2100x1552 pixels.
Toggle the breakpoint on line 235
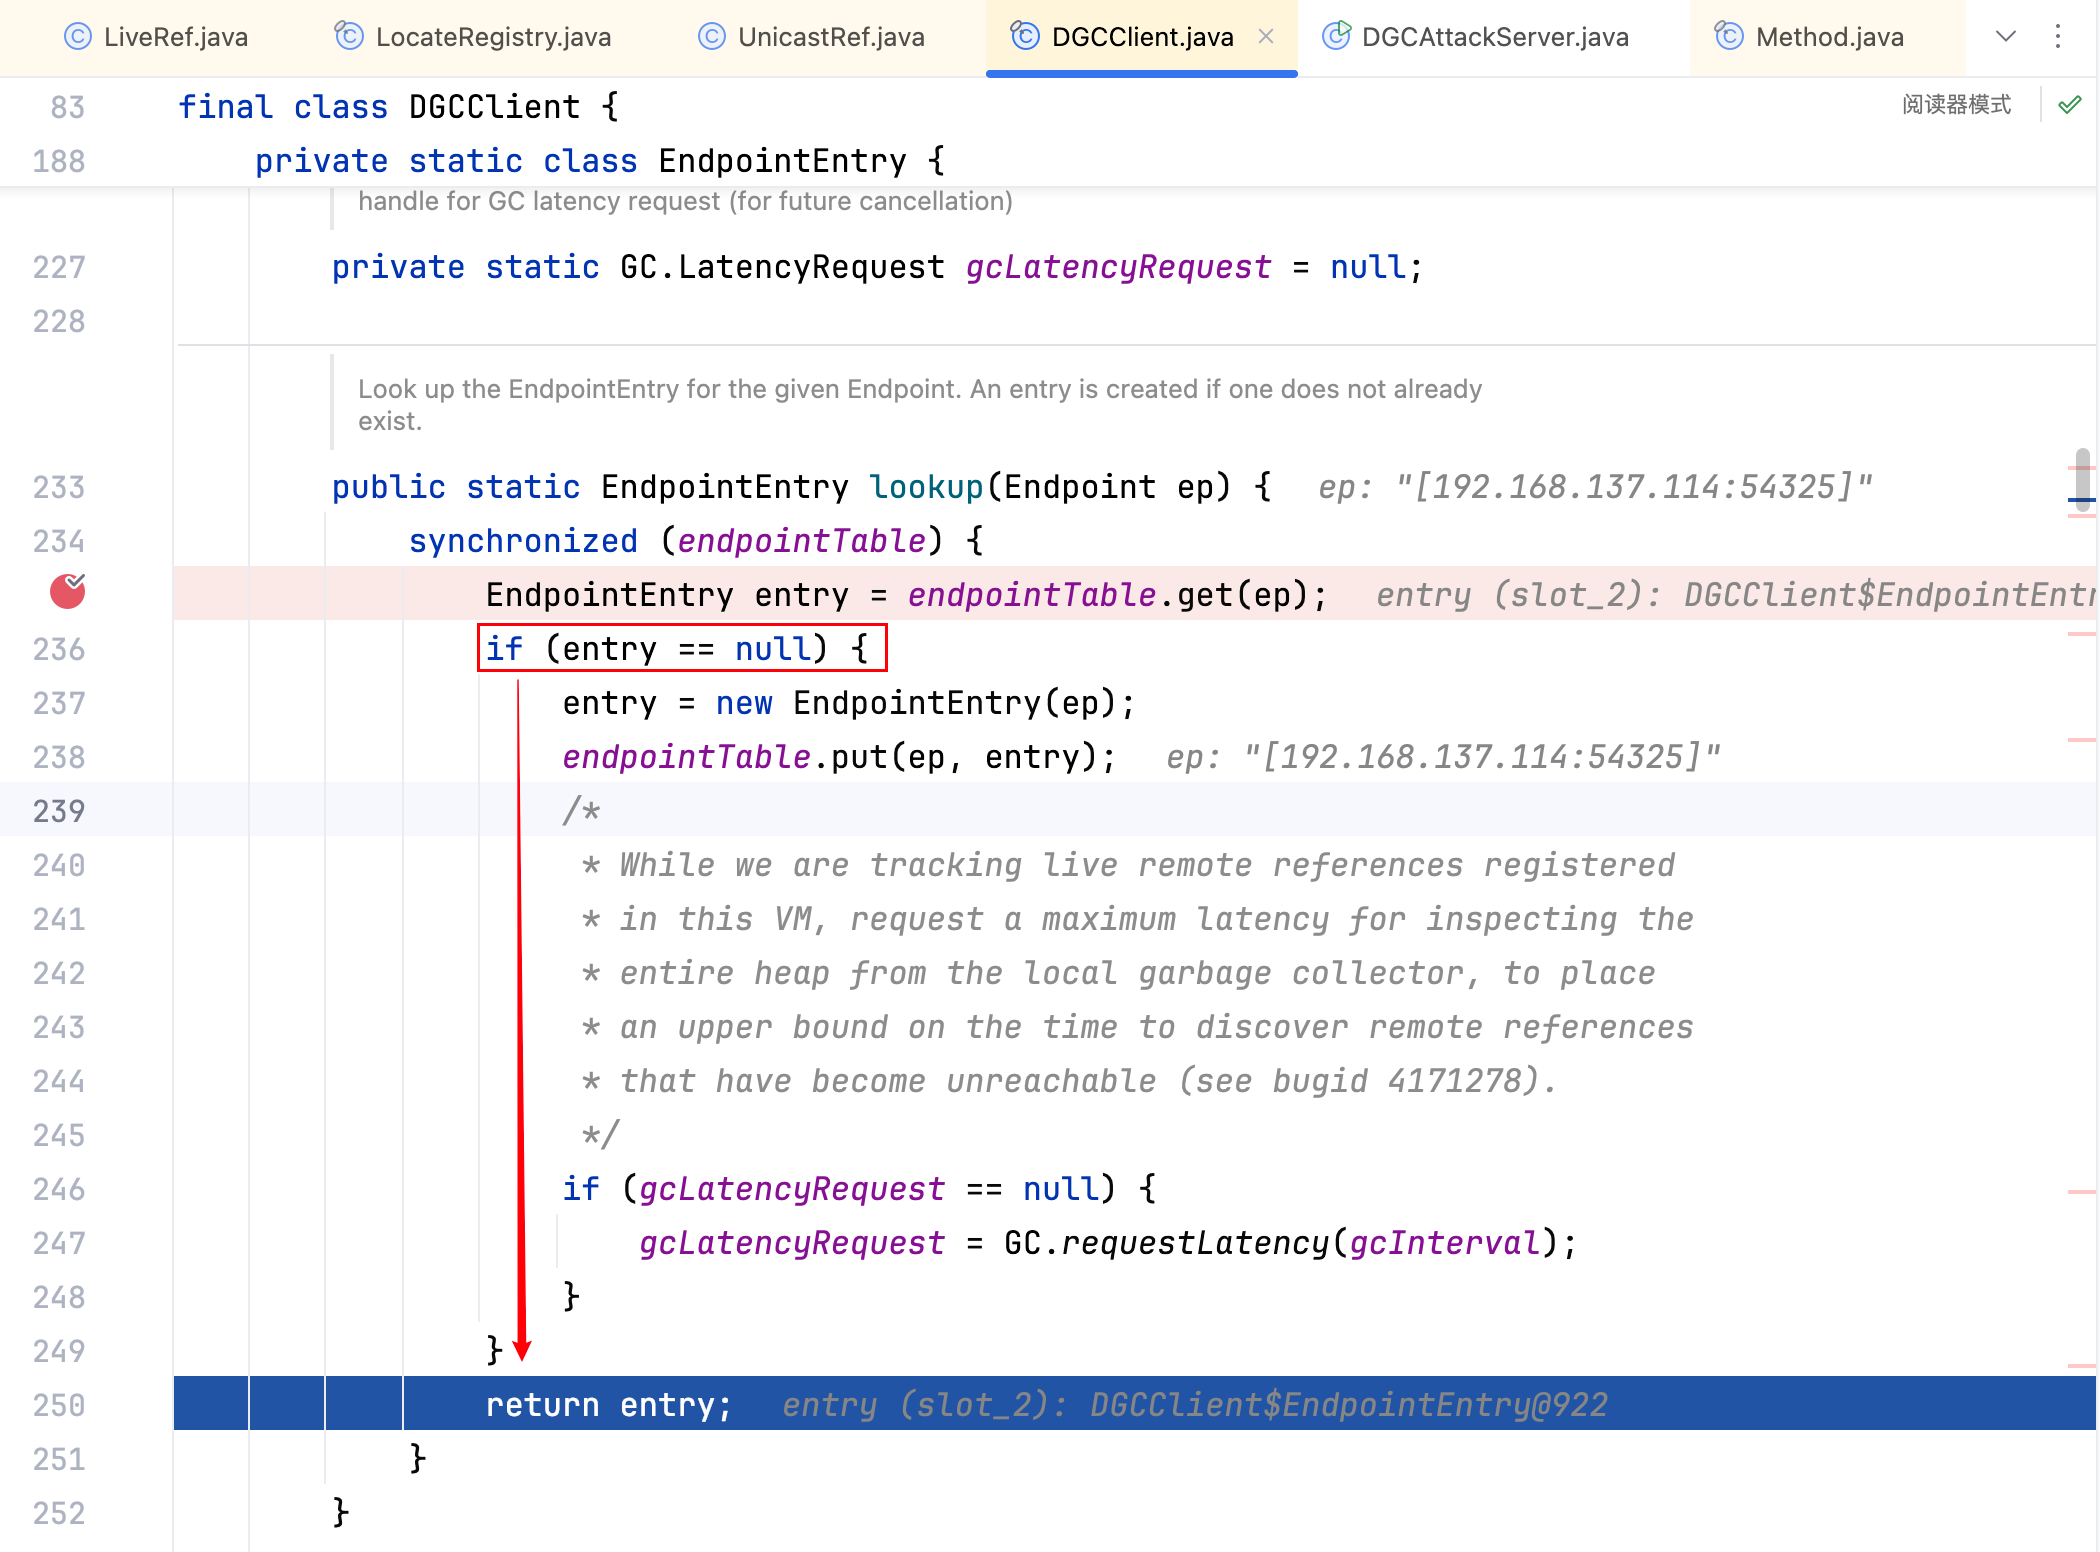point(67,592)
